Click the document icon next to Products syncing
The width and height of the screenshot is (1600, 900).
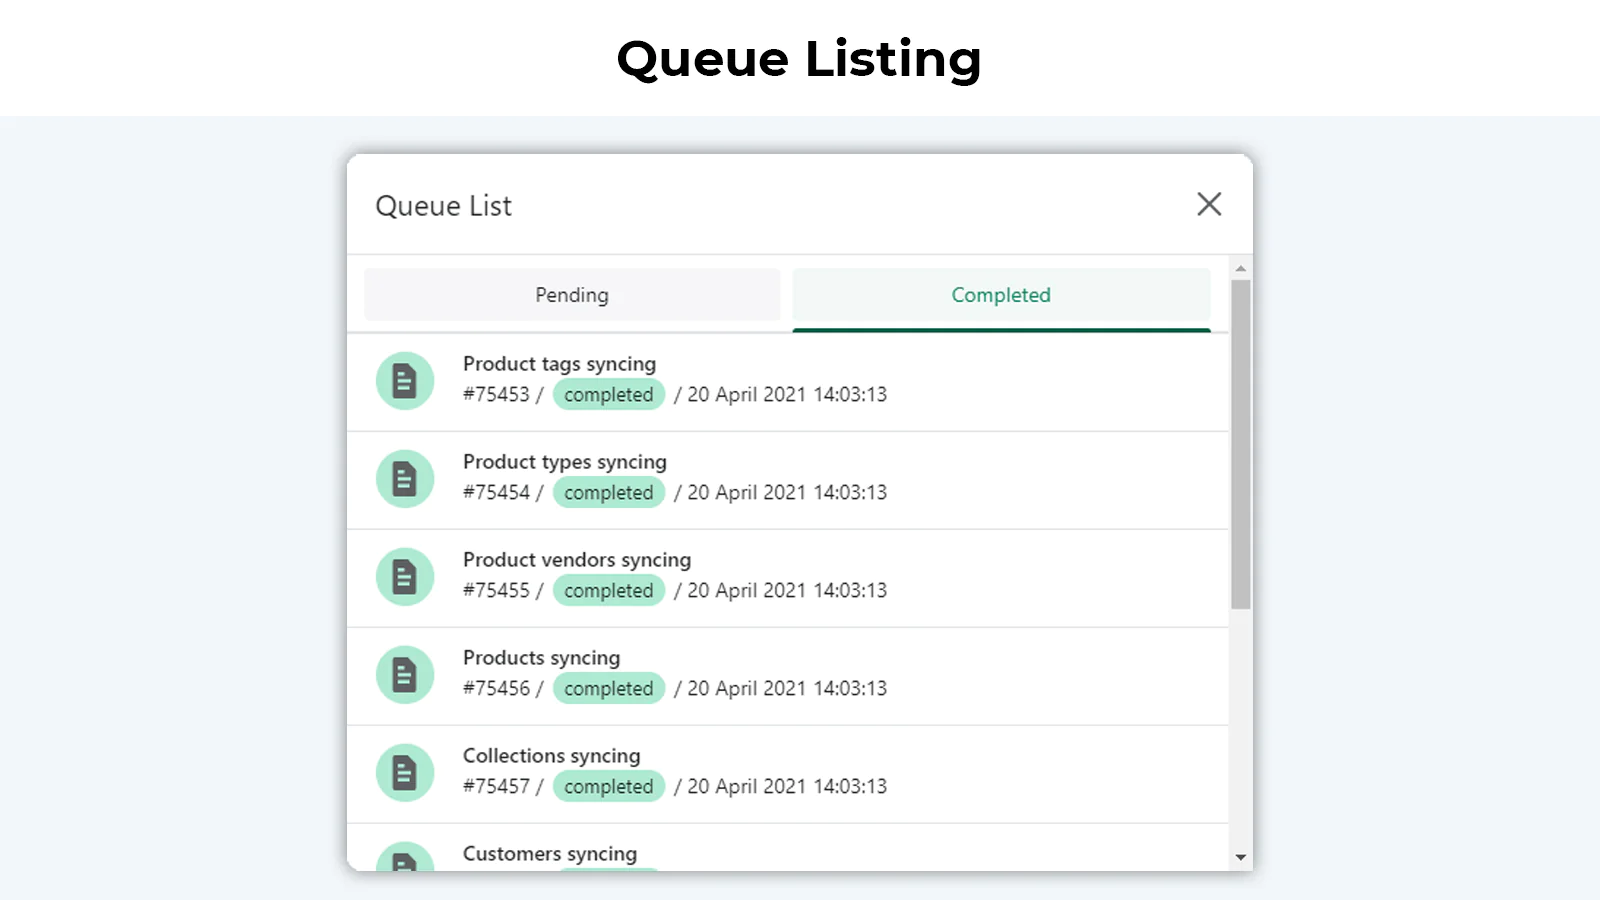[404, 675]
